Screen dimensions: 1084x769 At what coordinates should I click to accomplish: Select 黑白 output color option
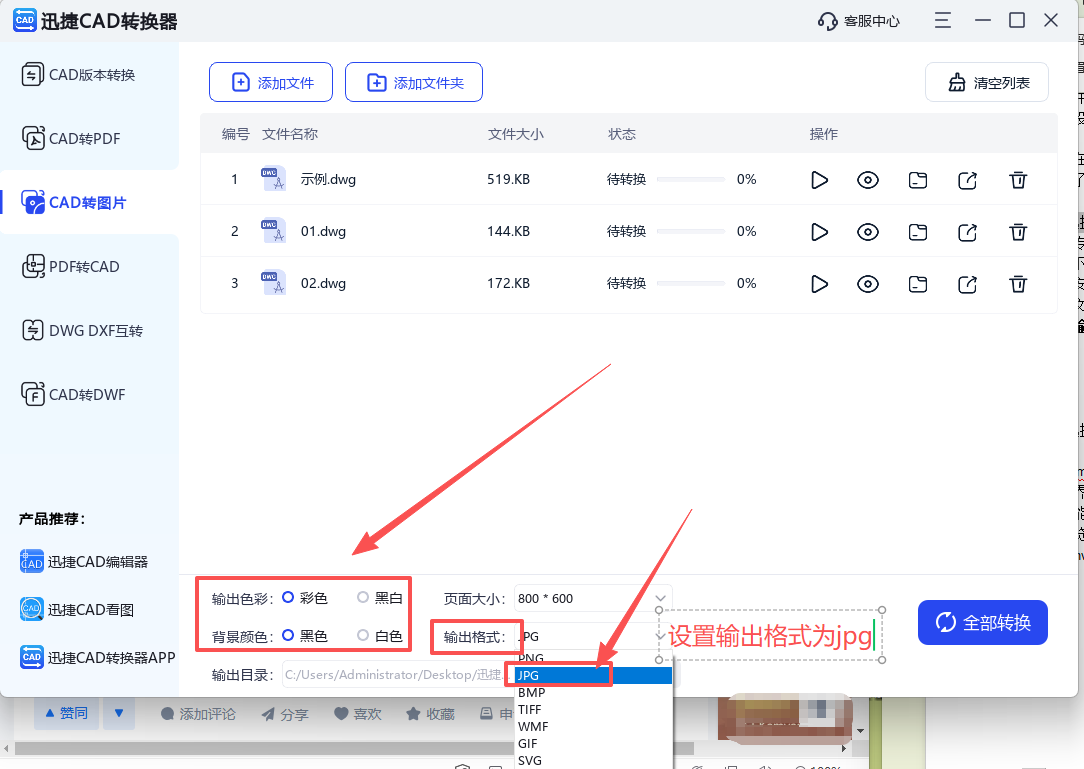click(360, 598)
